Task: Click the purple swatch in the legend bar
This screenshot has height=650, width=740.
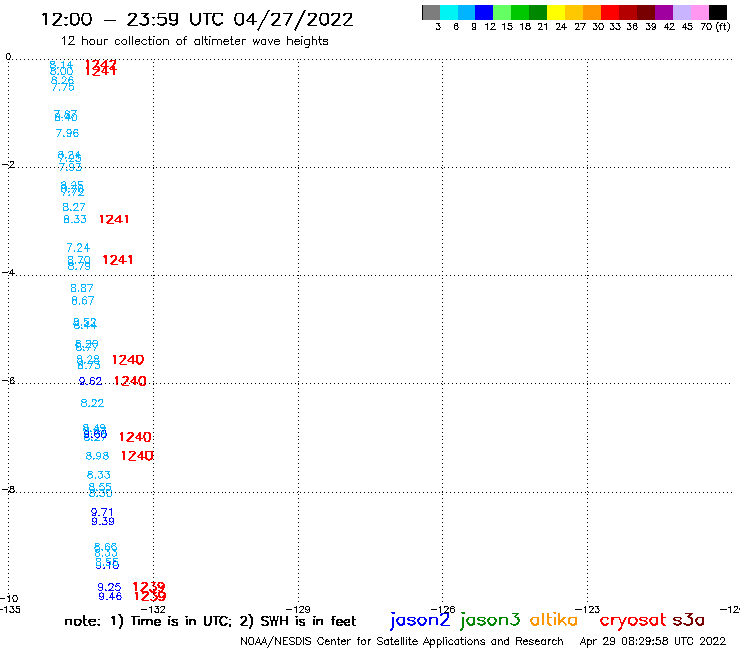Action: [664, 12]
